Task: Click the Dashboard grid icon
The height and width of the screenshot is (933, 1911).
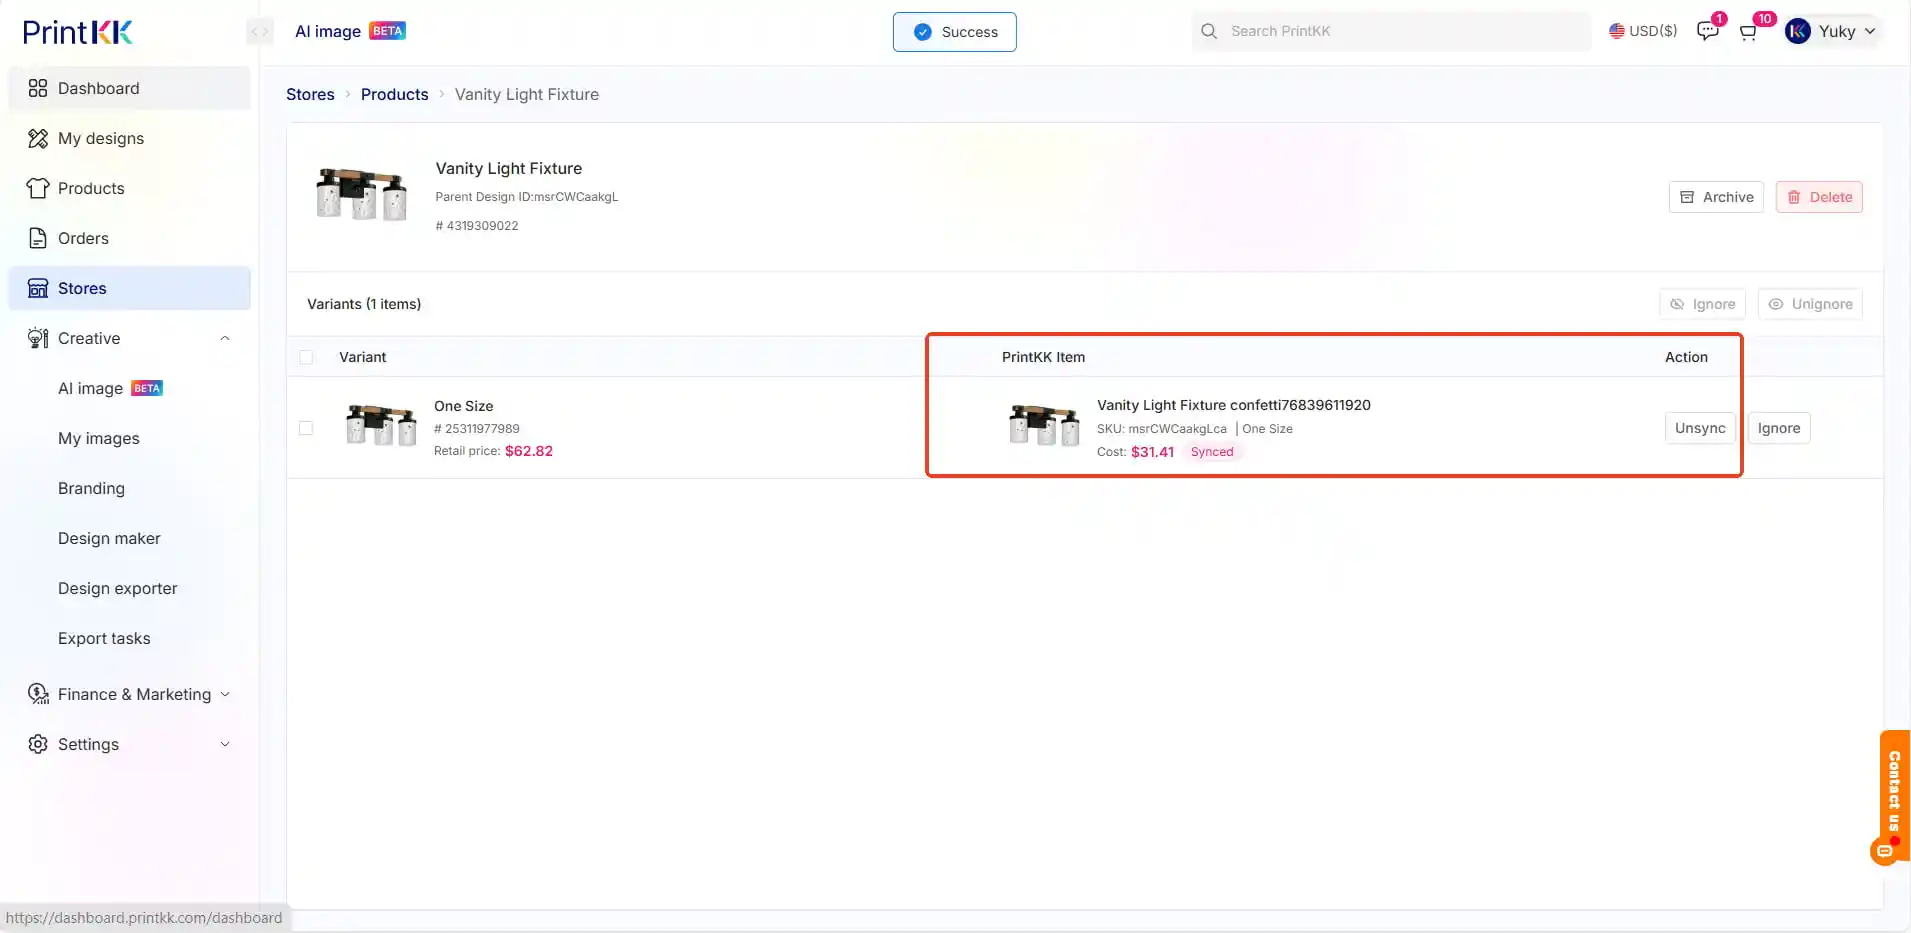Action: coord(38,88)
